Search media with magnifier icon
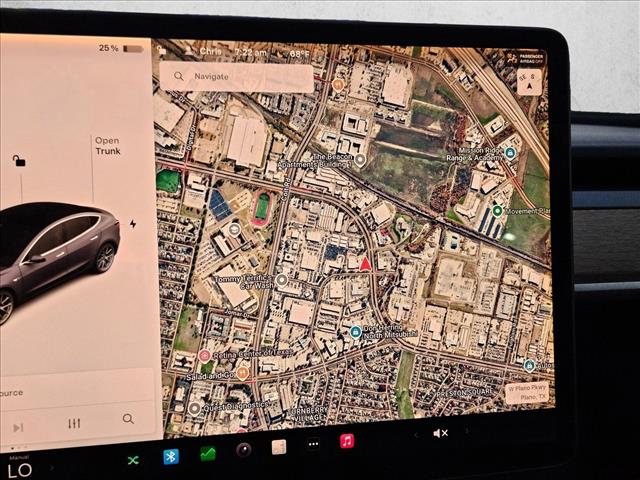Viewport: 640px width, 480px height. click(x=128, y=419)
